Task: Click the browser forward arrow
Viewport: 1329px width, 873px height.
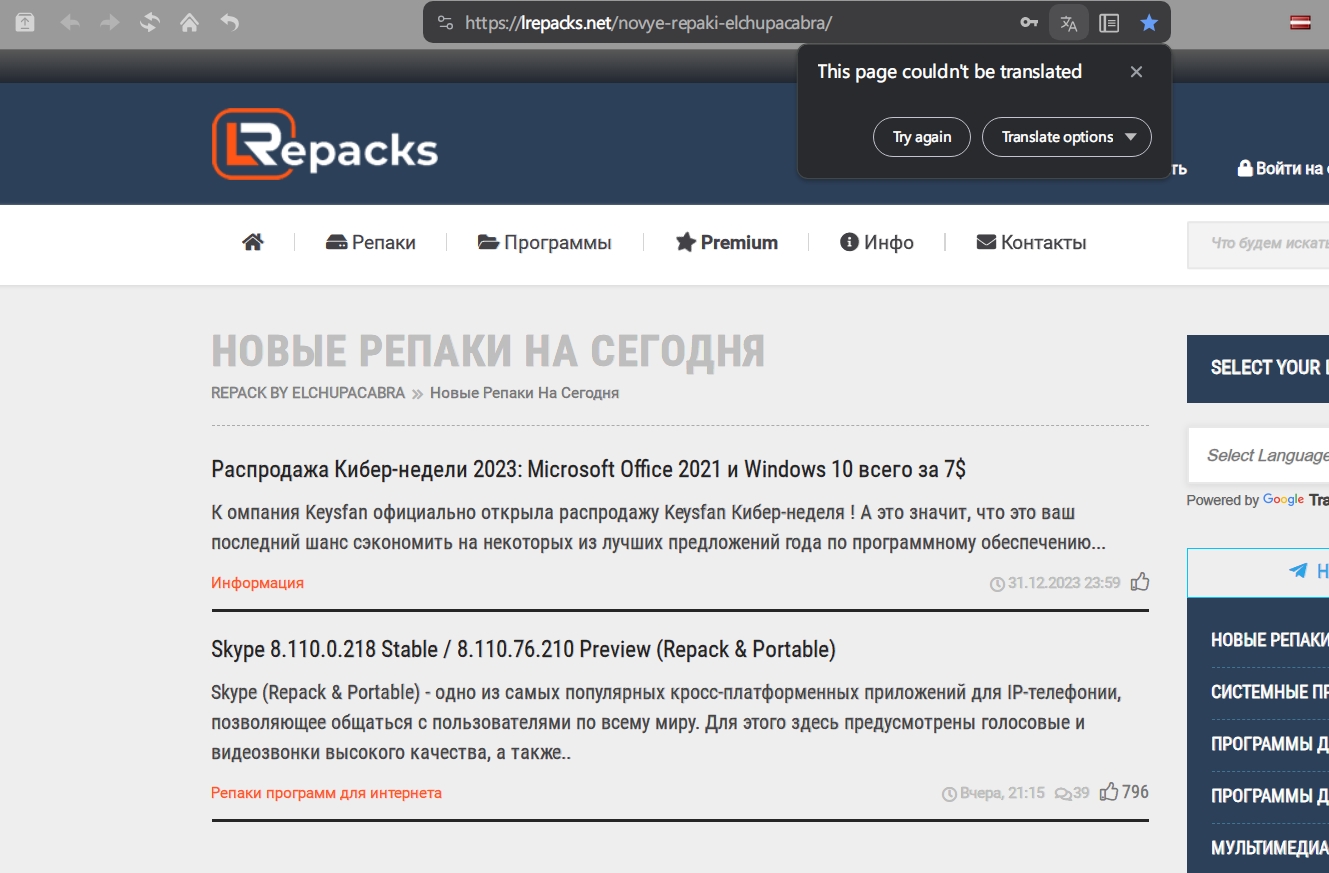Action: (110, 22)
